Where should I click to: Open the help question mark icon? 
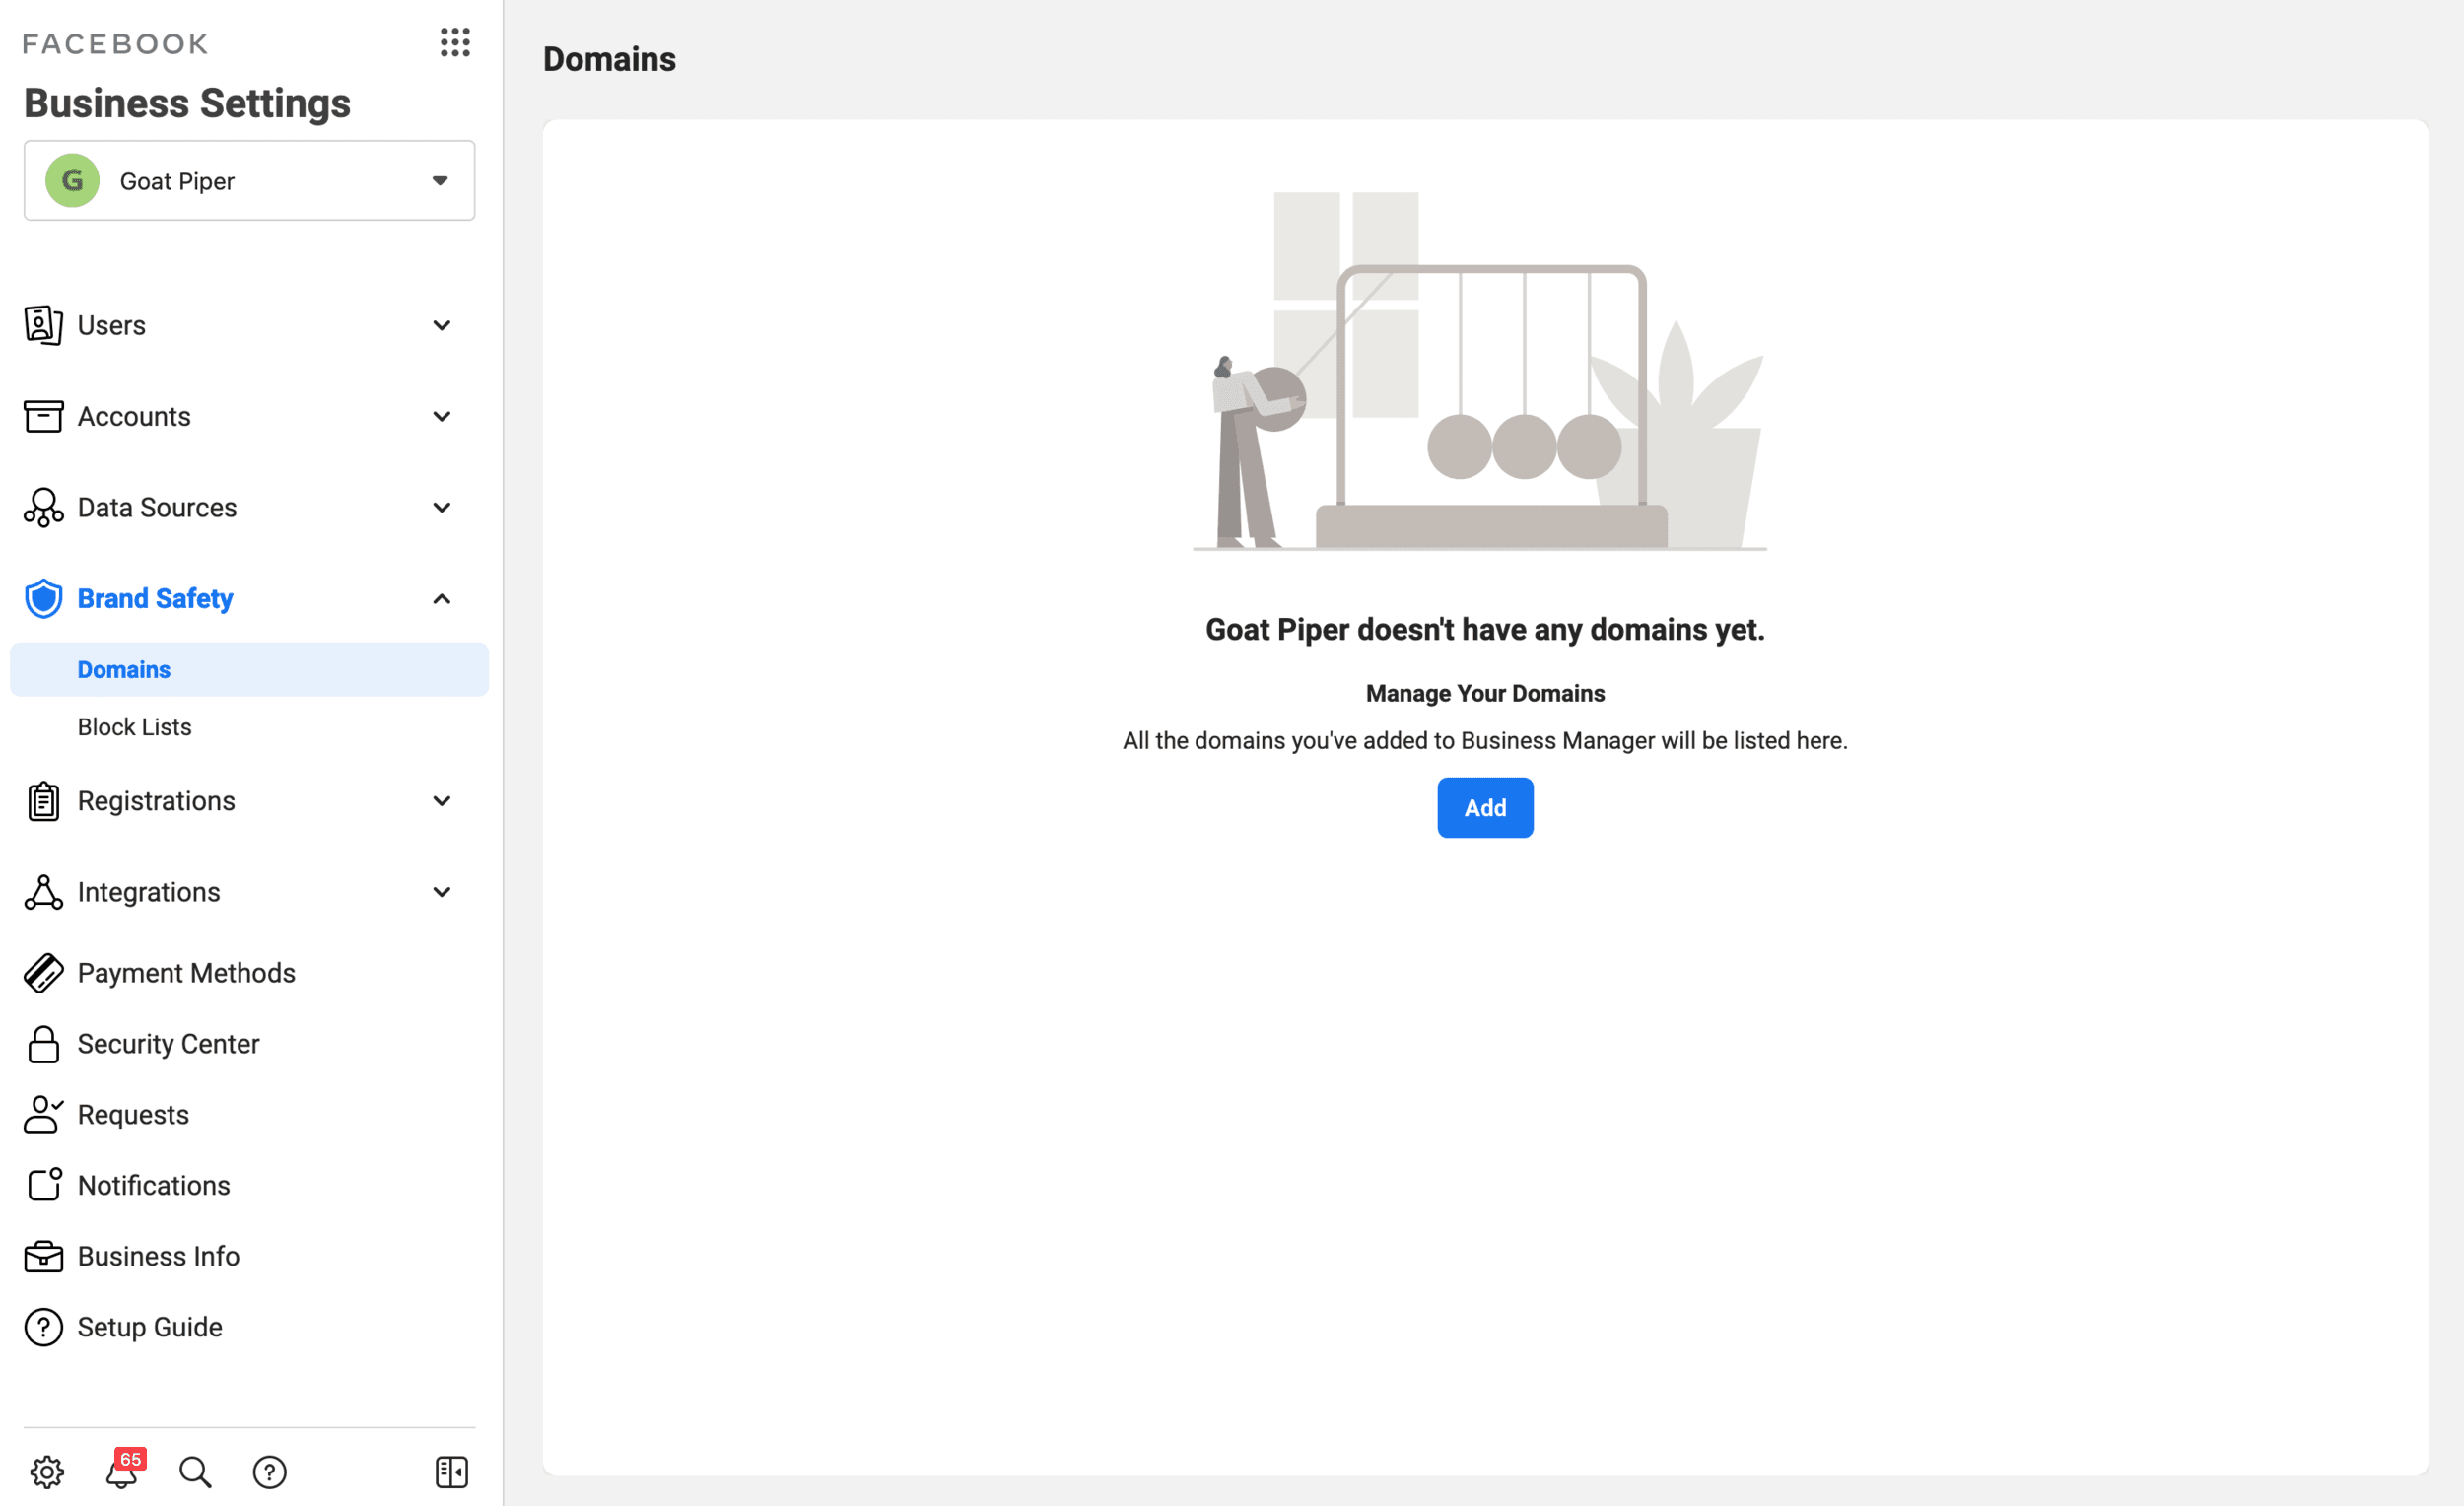tap(270, 1471)
